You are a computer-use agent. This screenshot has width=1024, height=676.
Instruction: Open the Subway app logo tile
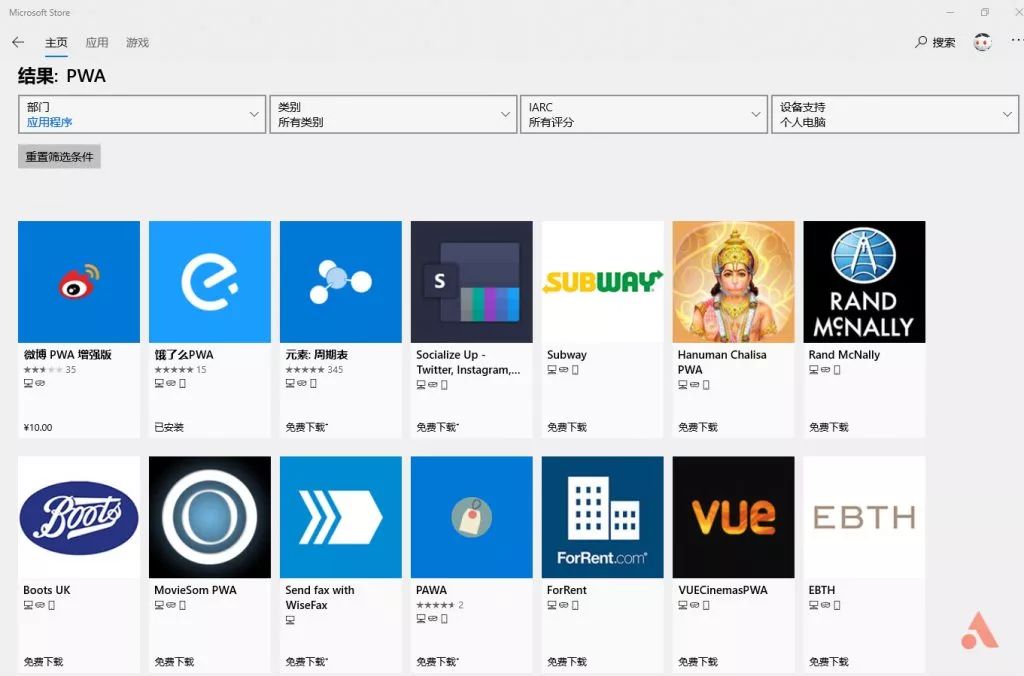(x=603, y=282)
